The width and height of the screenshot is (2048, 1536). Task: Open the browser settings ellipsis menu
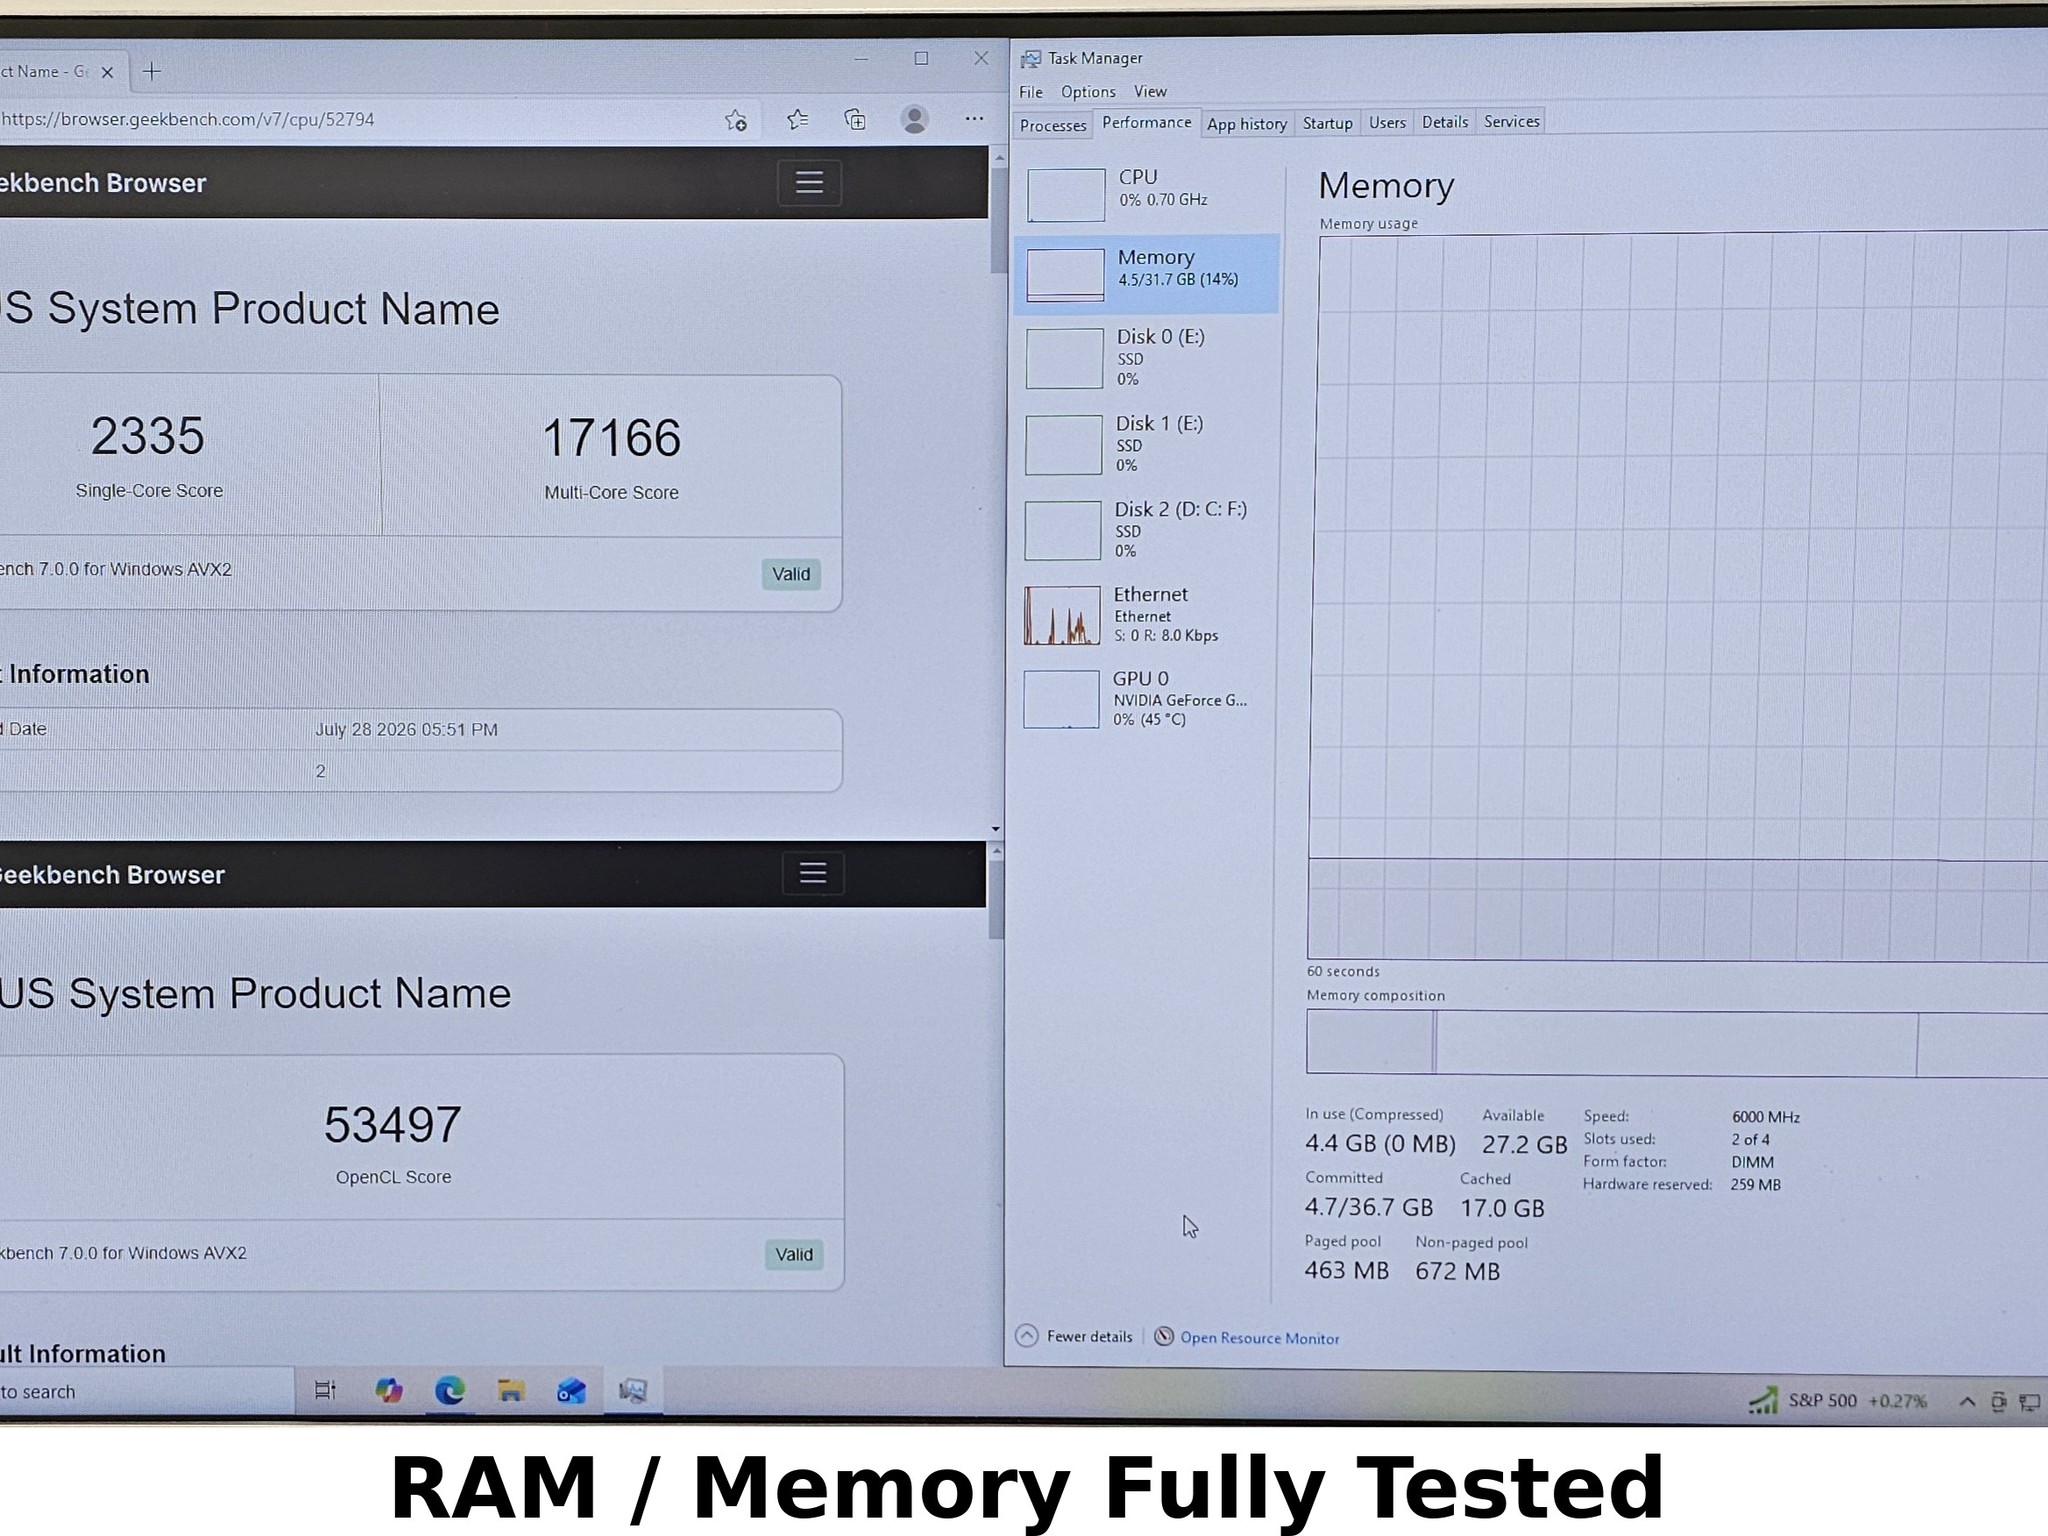(x=974, y=119)
